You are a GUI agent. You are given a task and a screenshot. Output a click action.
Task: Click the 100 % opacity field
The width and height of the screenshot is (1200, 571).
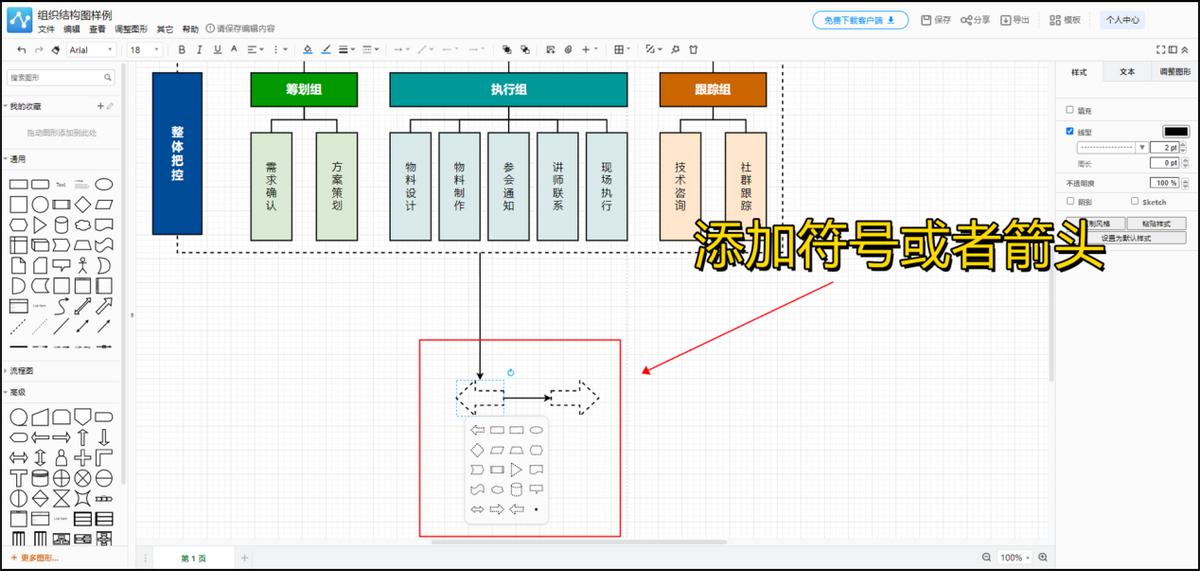click(1164, 183)
